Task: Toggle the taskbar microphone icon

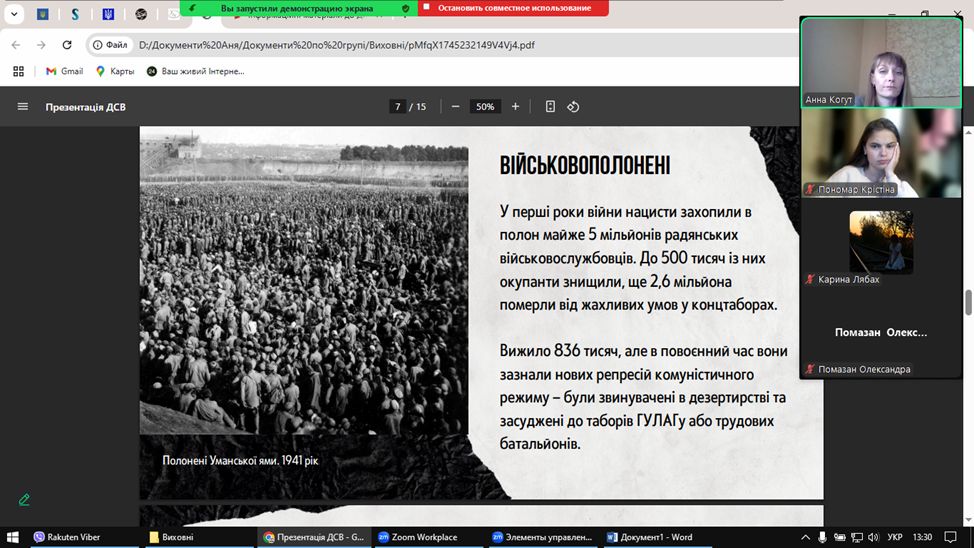Action: 823,537
